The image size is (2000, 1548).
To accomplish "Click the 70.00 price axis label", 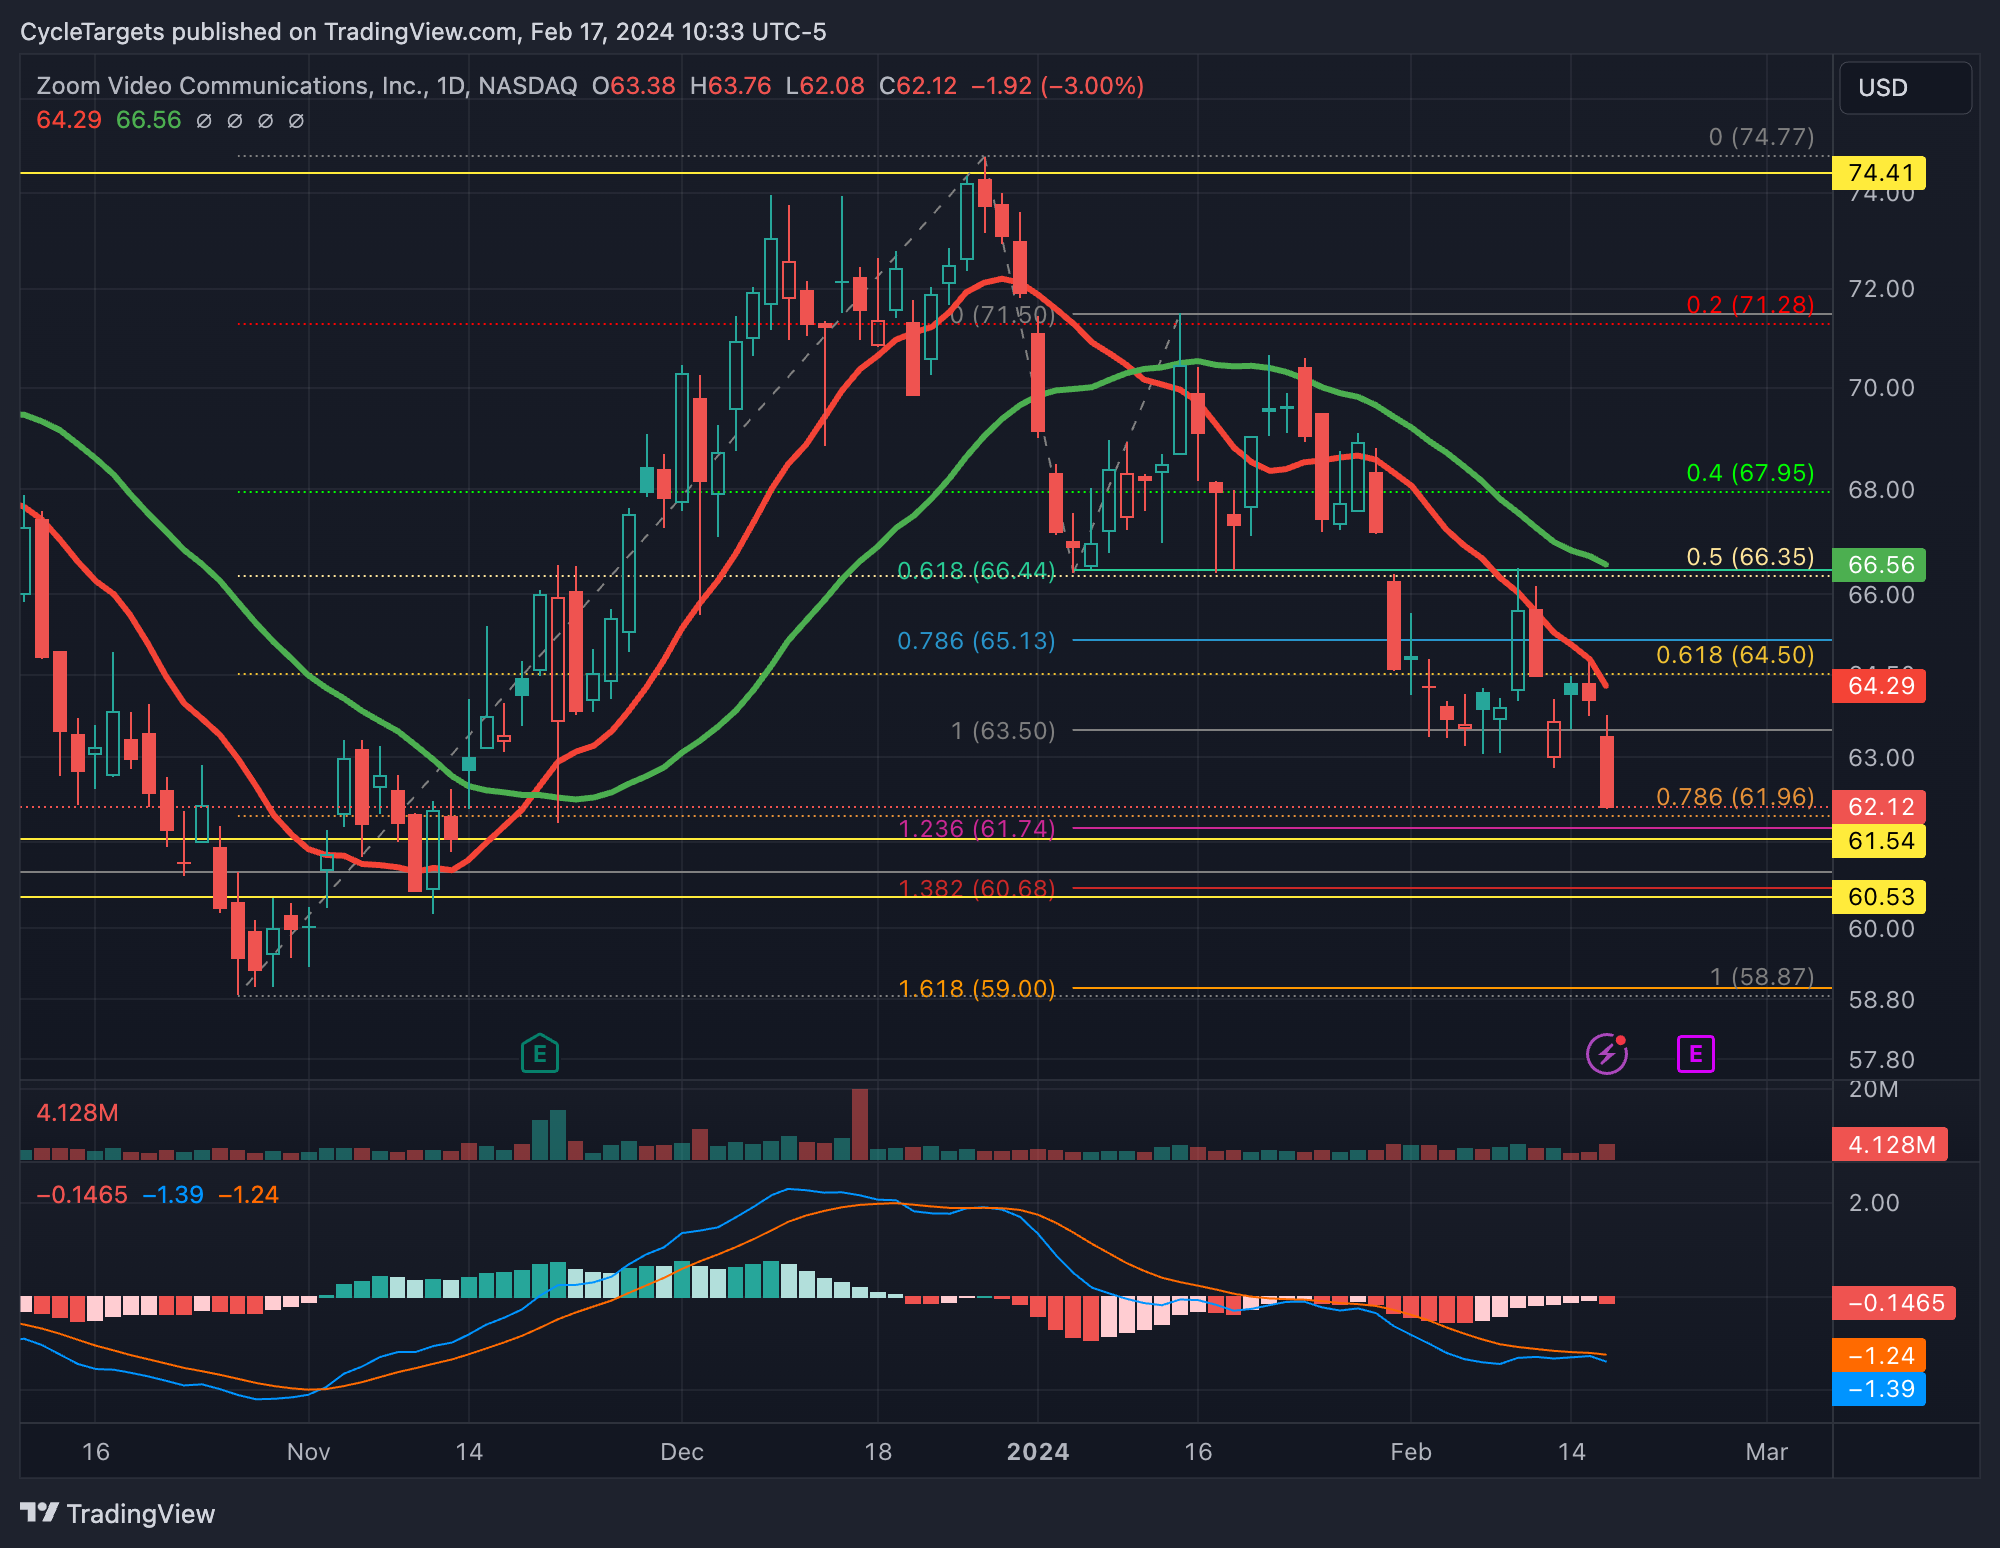I will (x=1881, y=388).
